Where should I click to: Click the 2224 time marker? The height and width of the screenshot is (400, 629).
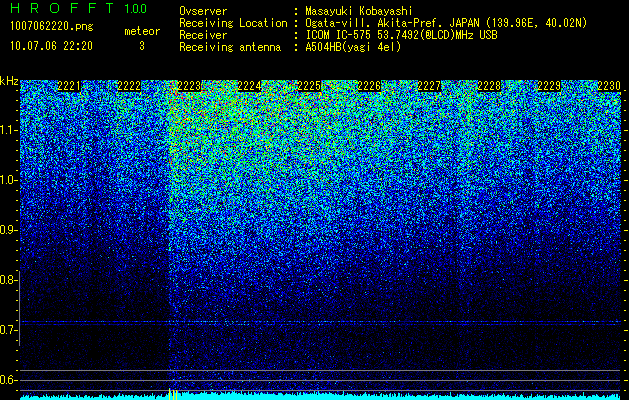249,86
